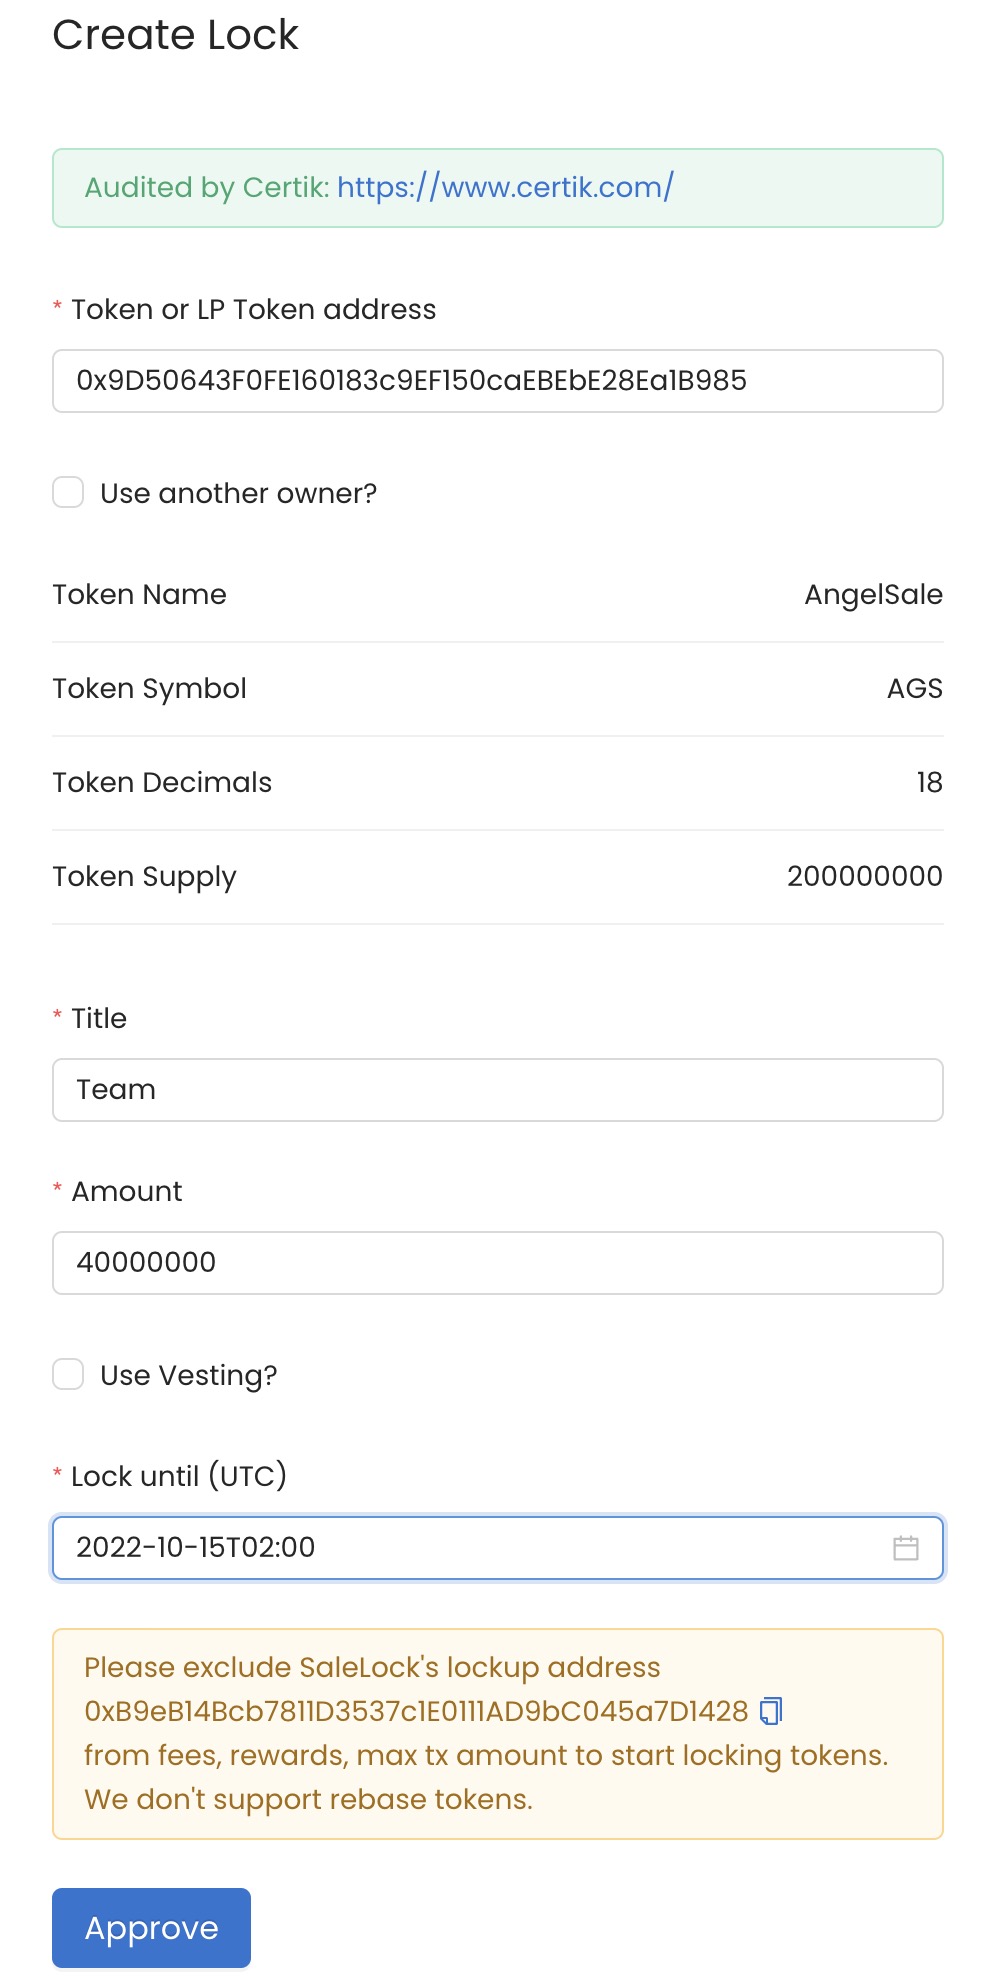
Task: Click the Token Decimals value 18
Action: [x=929, y=782]
